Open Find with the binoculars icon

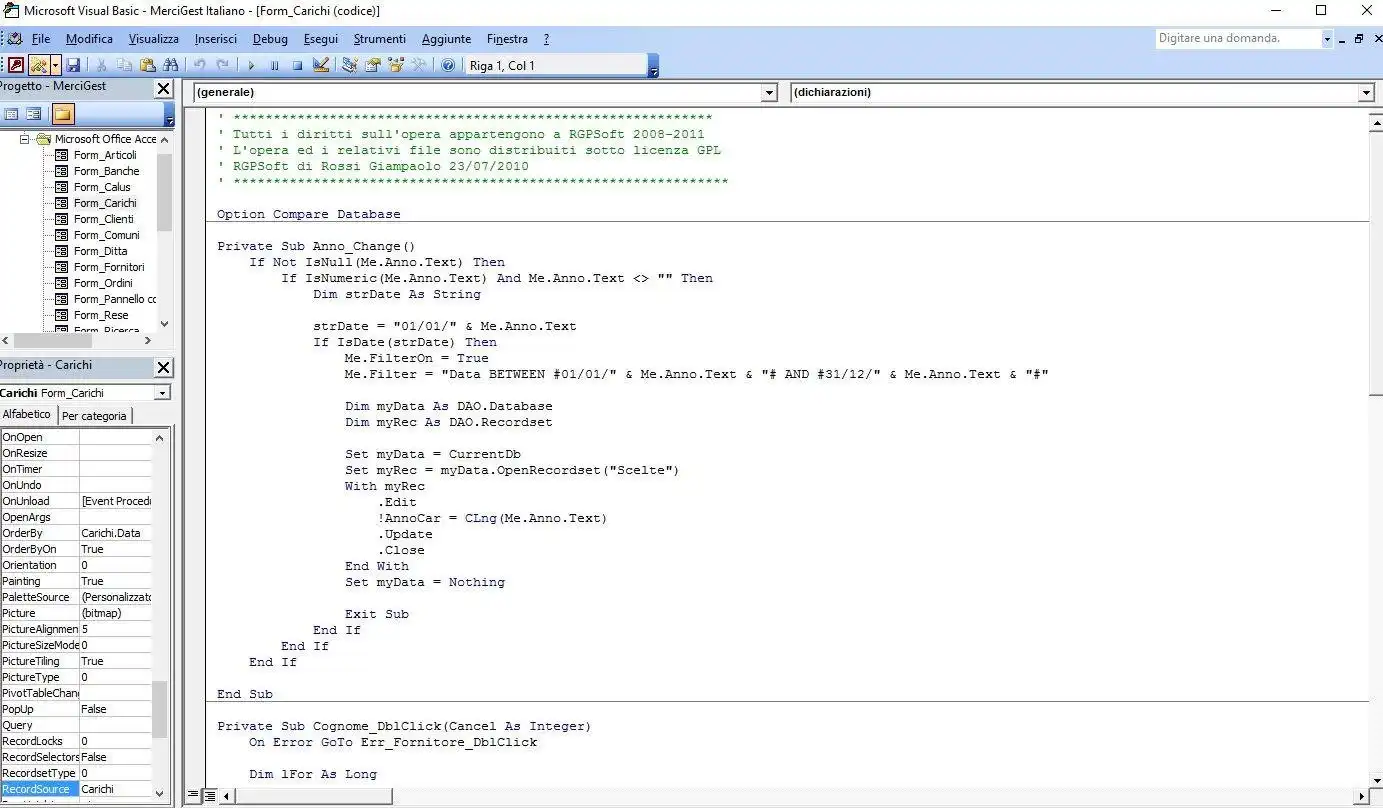tap(170, 65)
